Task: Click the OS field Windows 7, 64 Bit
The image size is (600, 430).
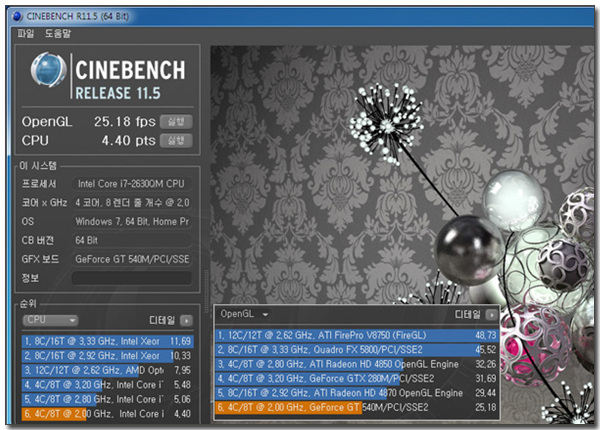Action: coord(132,222)
